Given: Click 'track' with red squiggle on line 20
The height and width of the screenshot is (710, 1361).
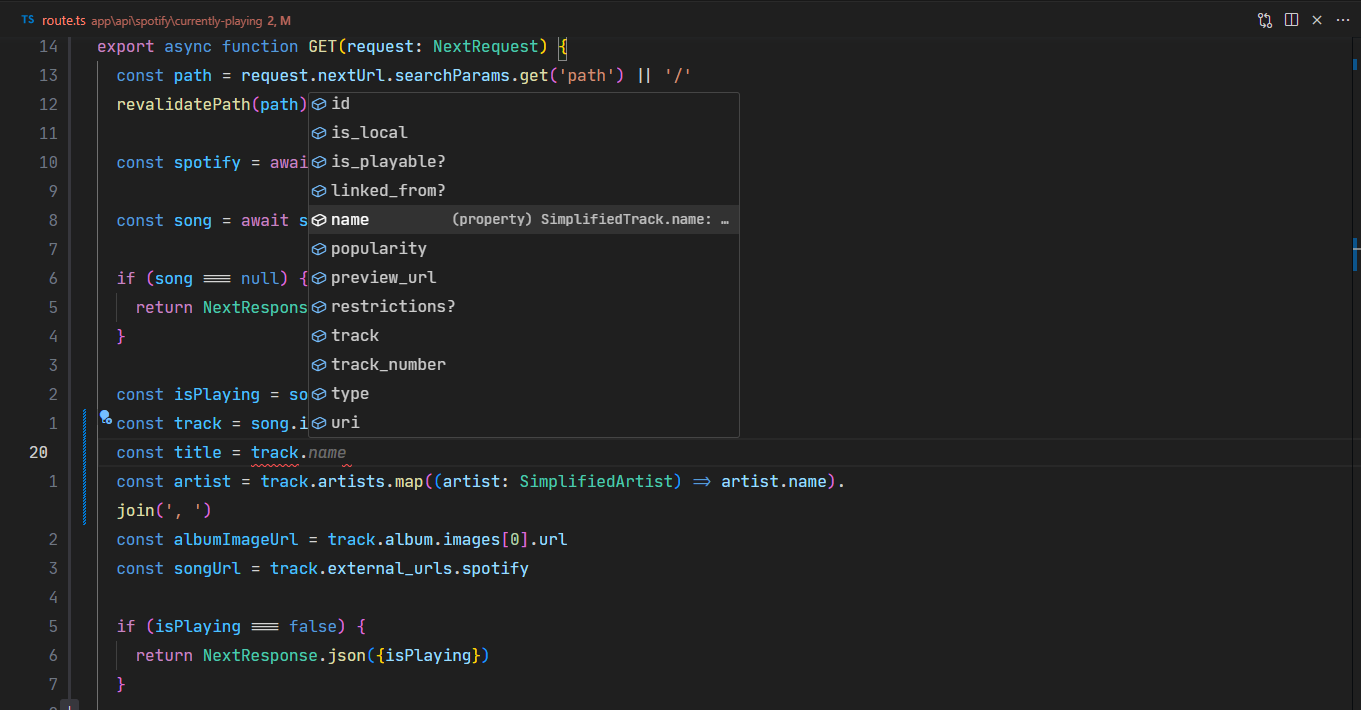Looking at the screenshot, I should 275,452.
